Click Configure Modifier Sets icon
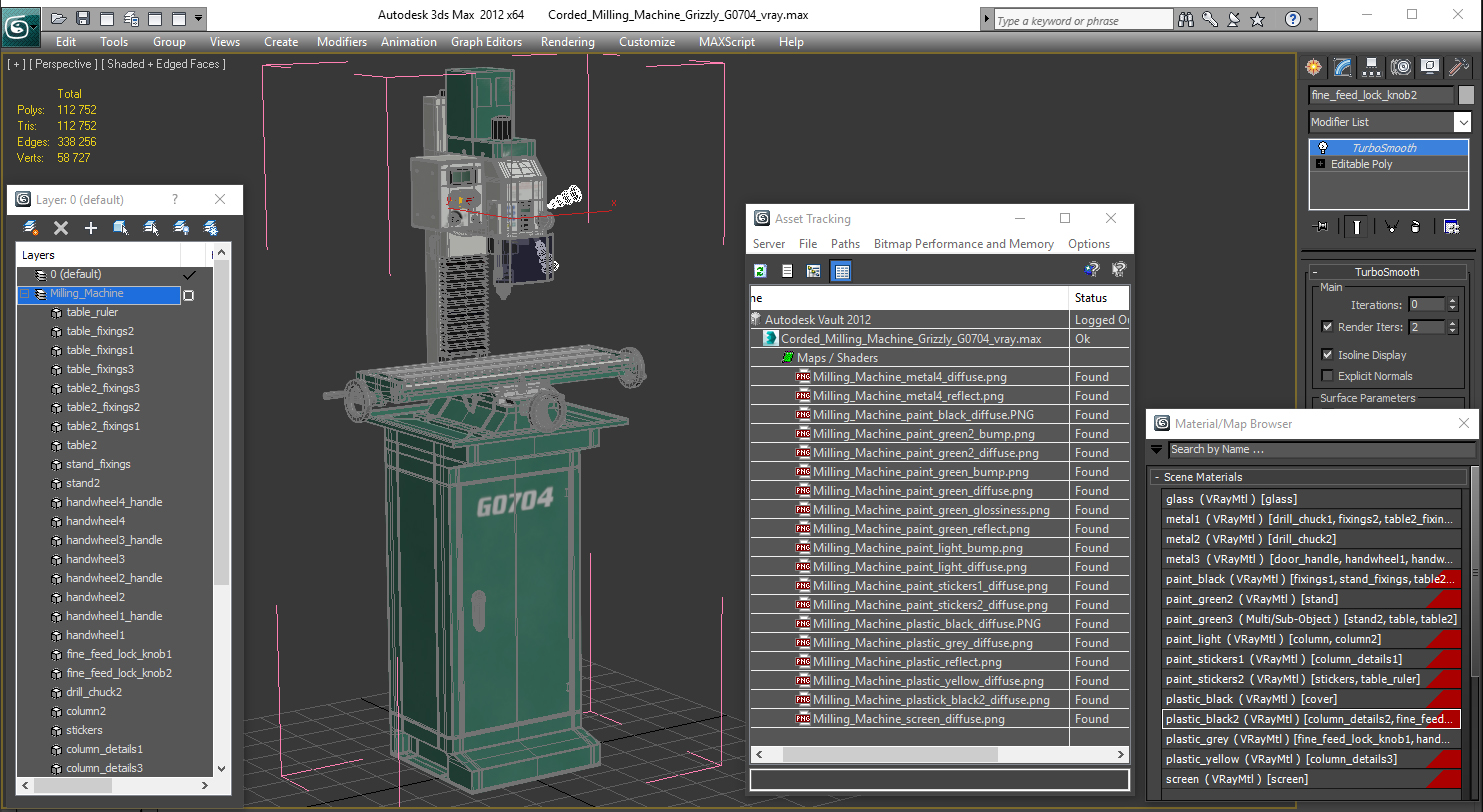Viewport: 1483px width, 812px height. 1451,227
